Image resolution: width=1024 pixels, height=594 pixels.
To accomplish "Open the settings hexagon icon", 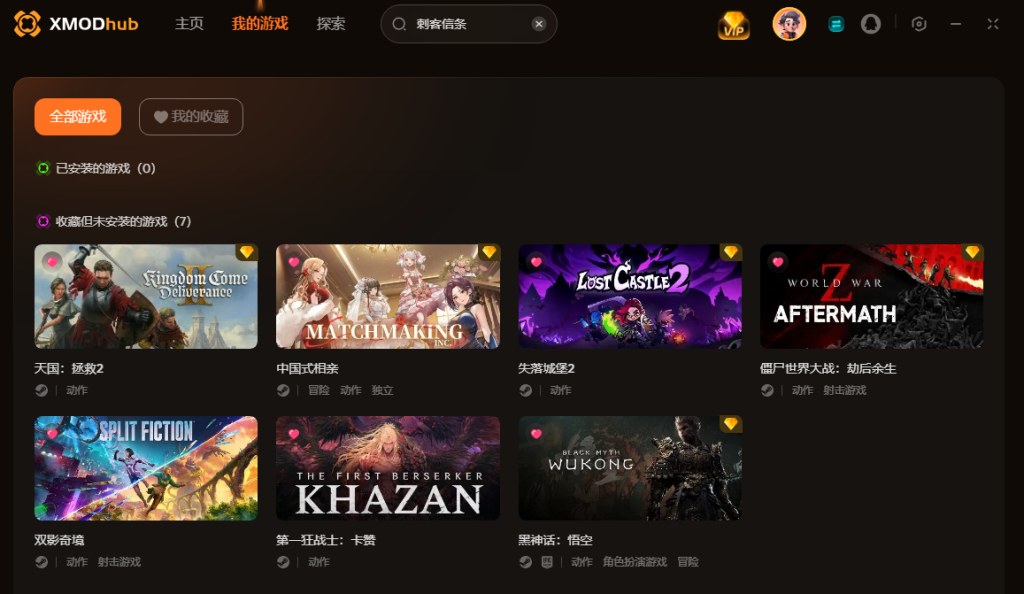I will tap(919, 24).
